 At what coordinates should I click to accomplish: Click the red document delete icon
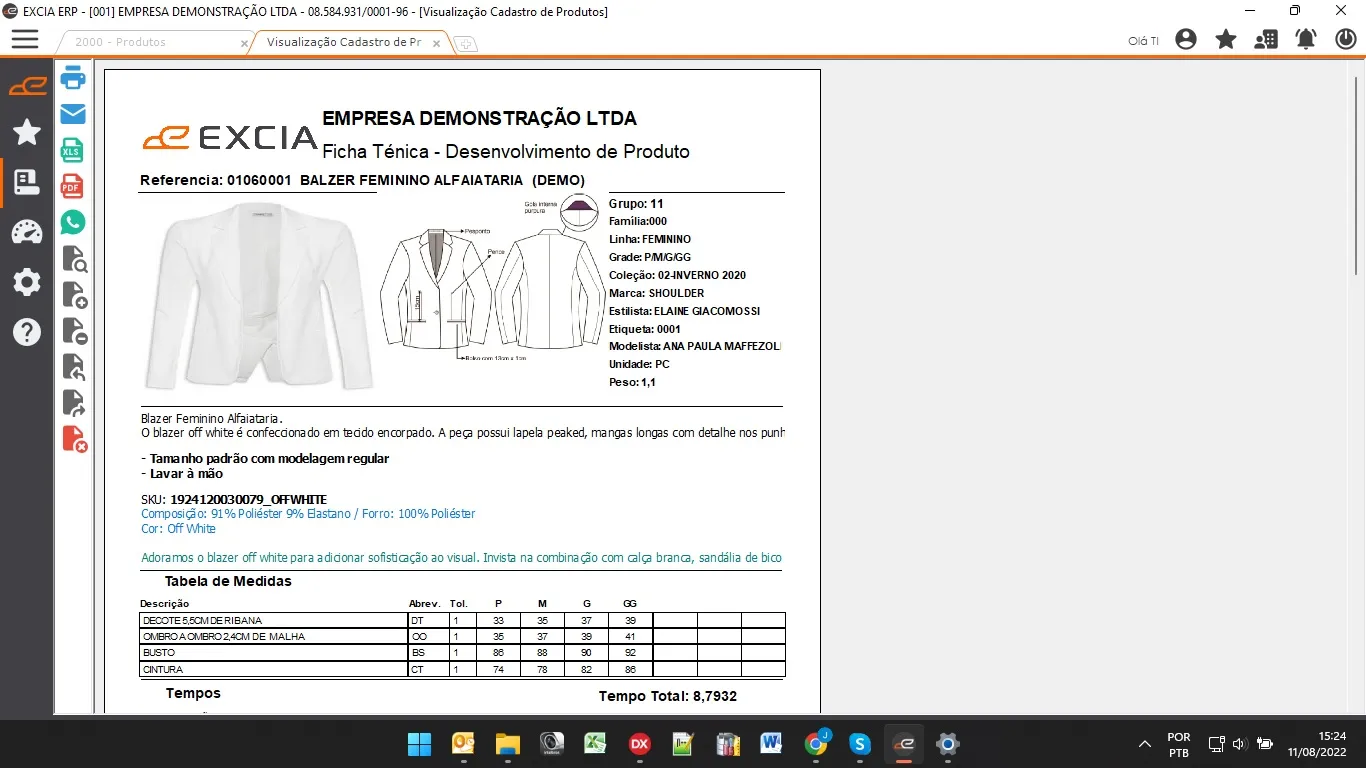[x=75, y=439]
